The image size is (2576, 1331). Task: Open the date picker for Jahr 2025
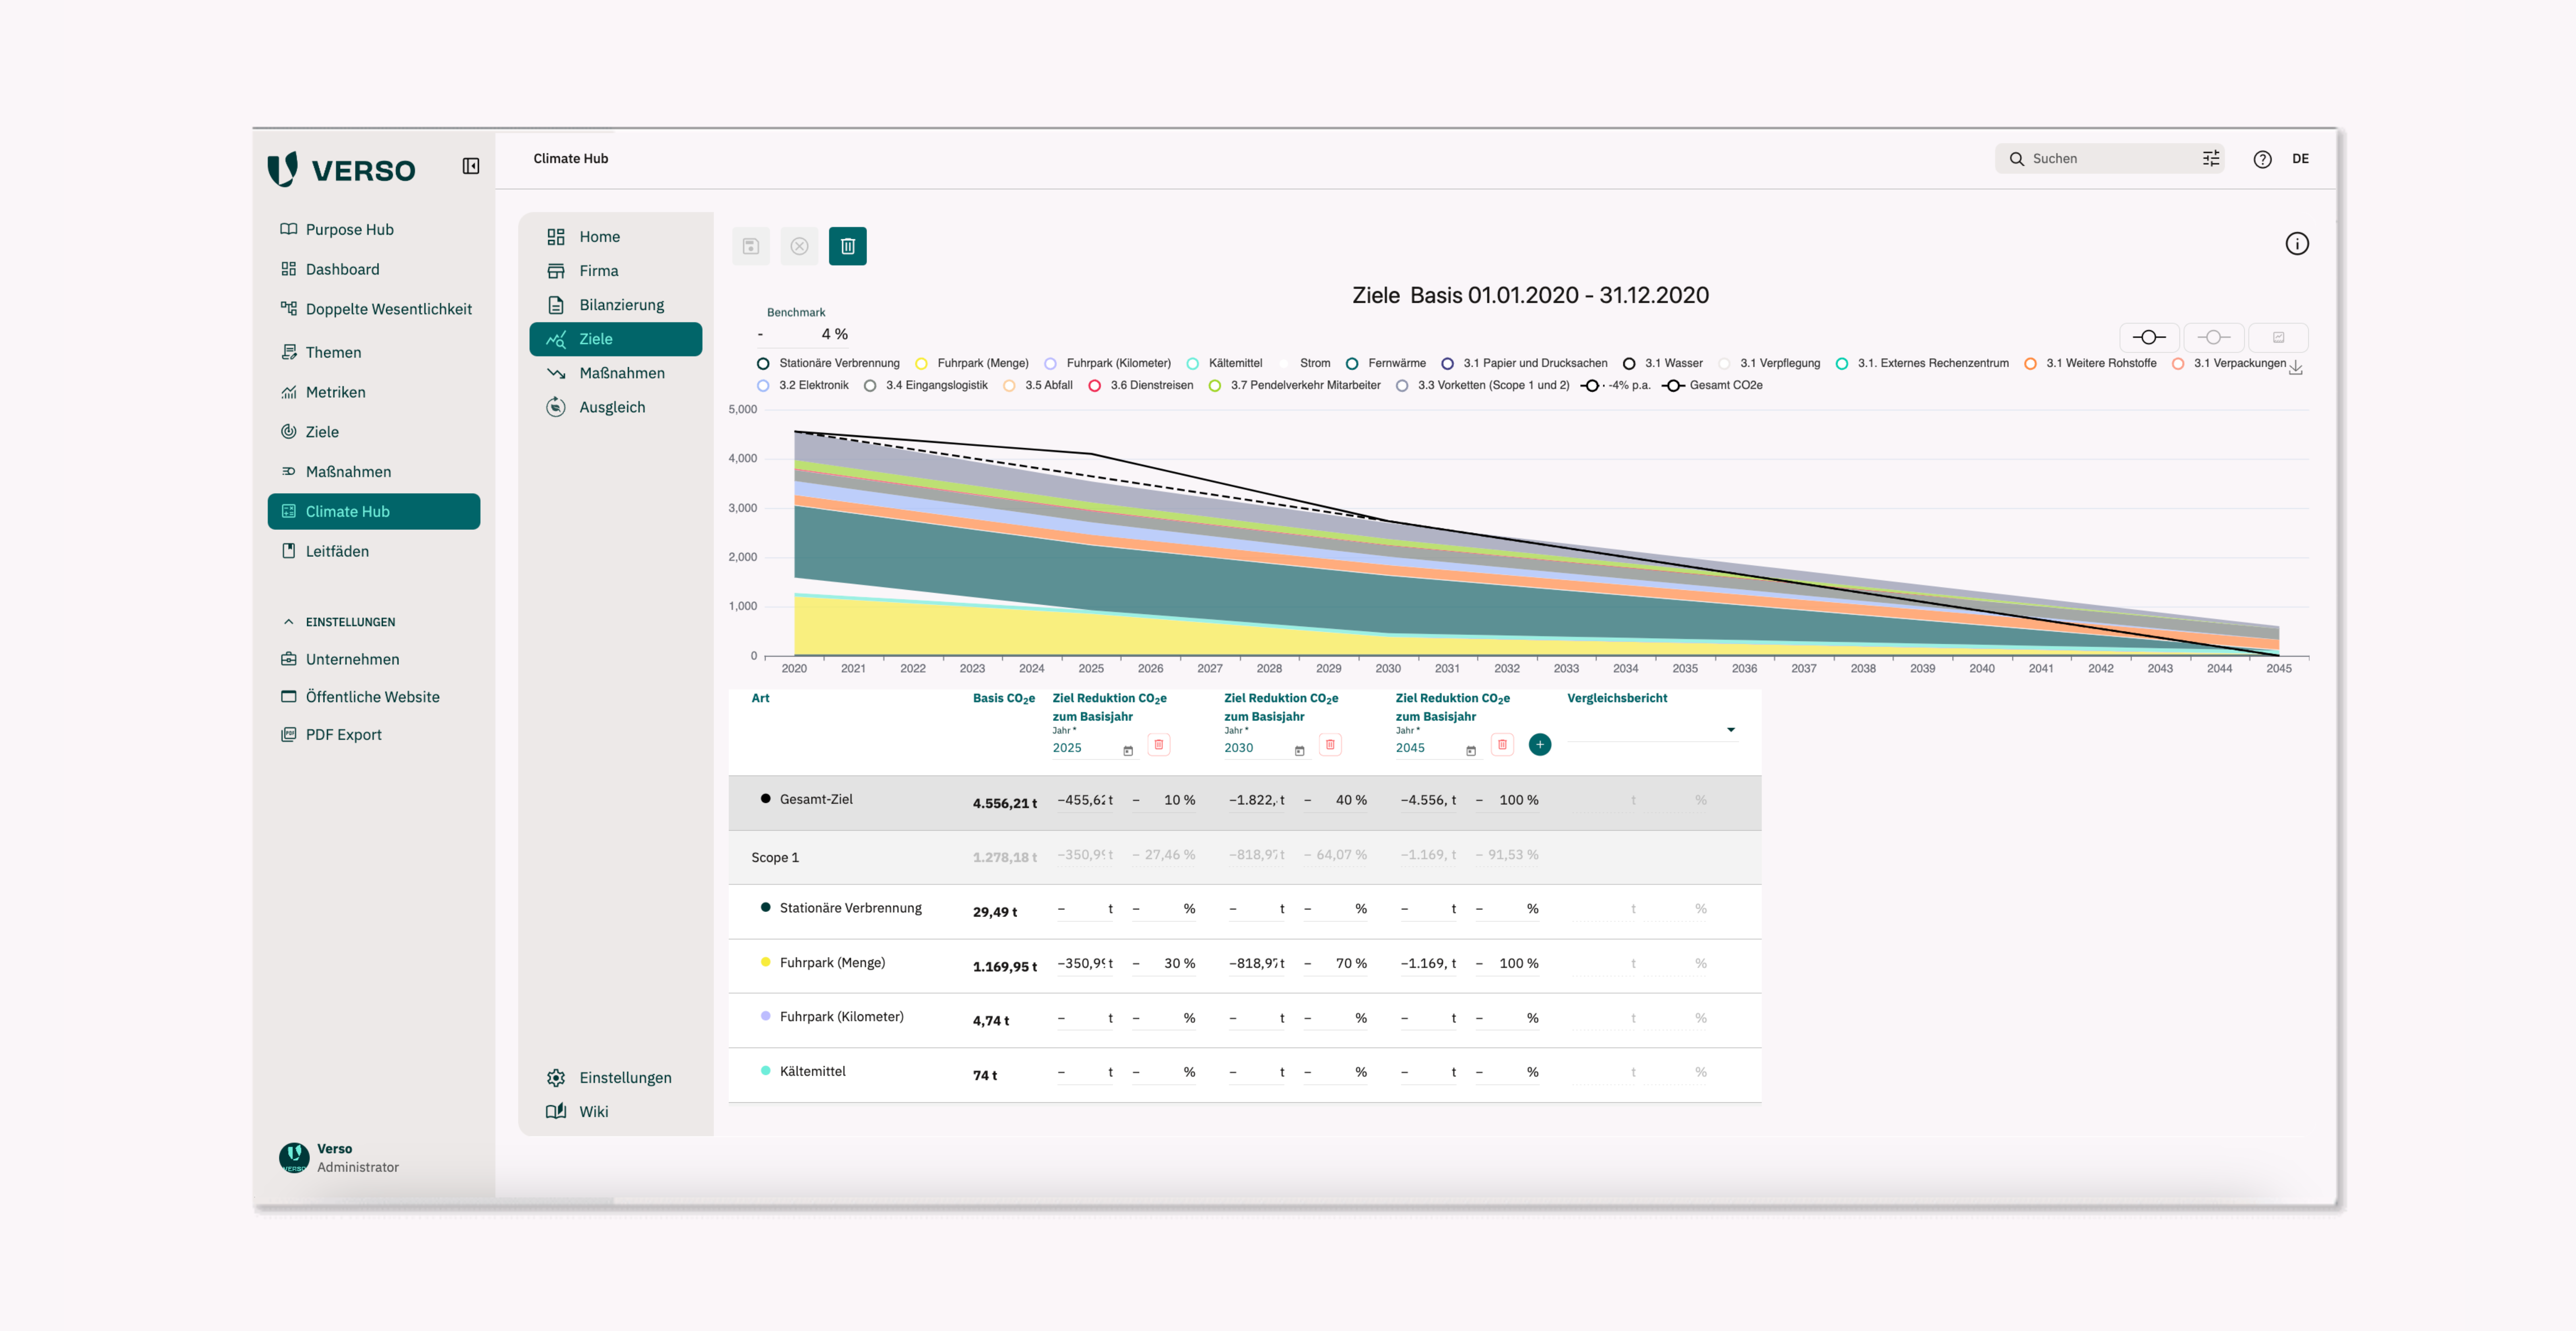pos(1128,749)
